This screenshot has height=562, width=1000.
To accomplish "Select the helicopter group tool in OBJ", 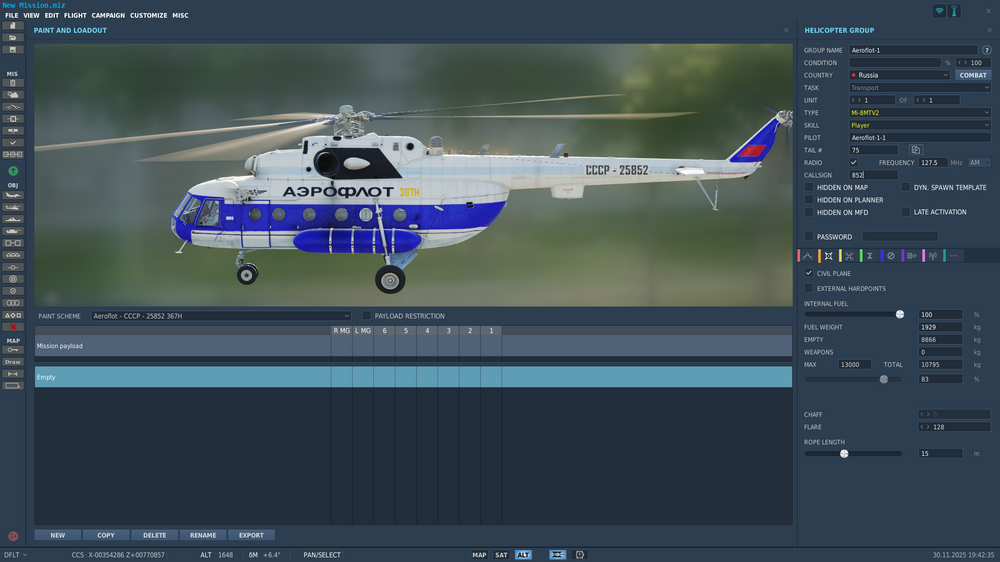I will (13, 207).
